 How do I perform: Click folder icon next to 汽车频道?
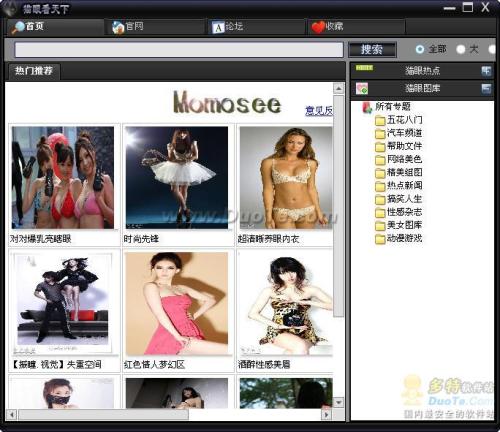point(380,134)
